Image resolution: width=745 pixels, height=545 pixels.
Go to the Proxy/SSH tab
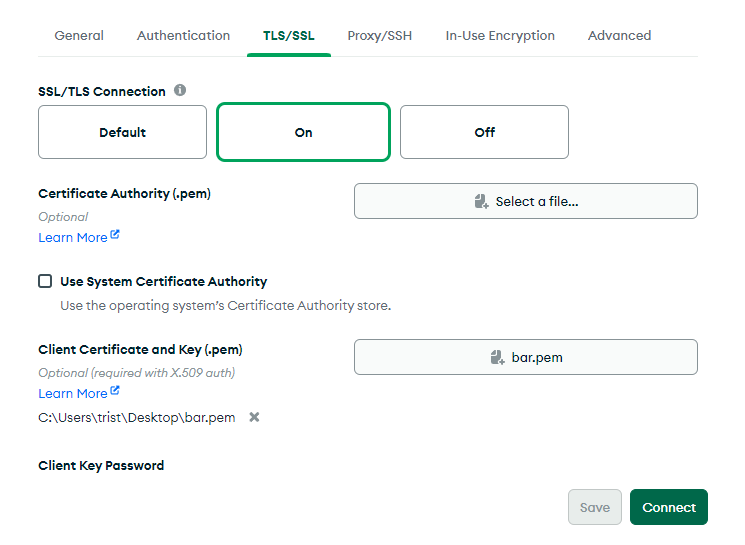[379, 35]
